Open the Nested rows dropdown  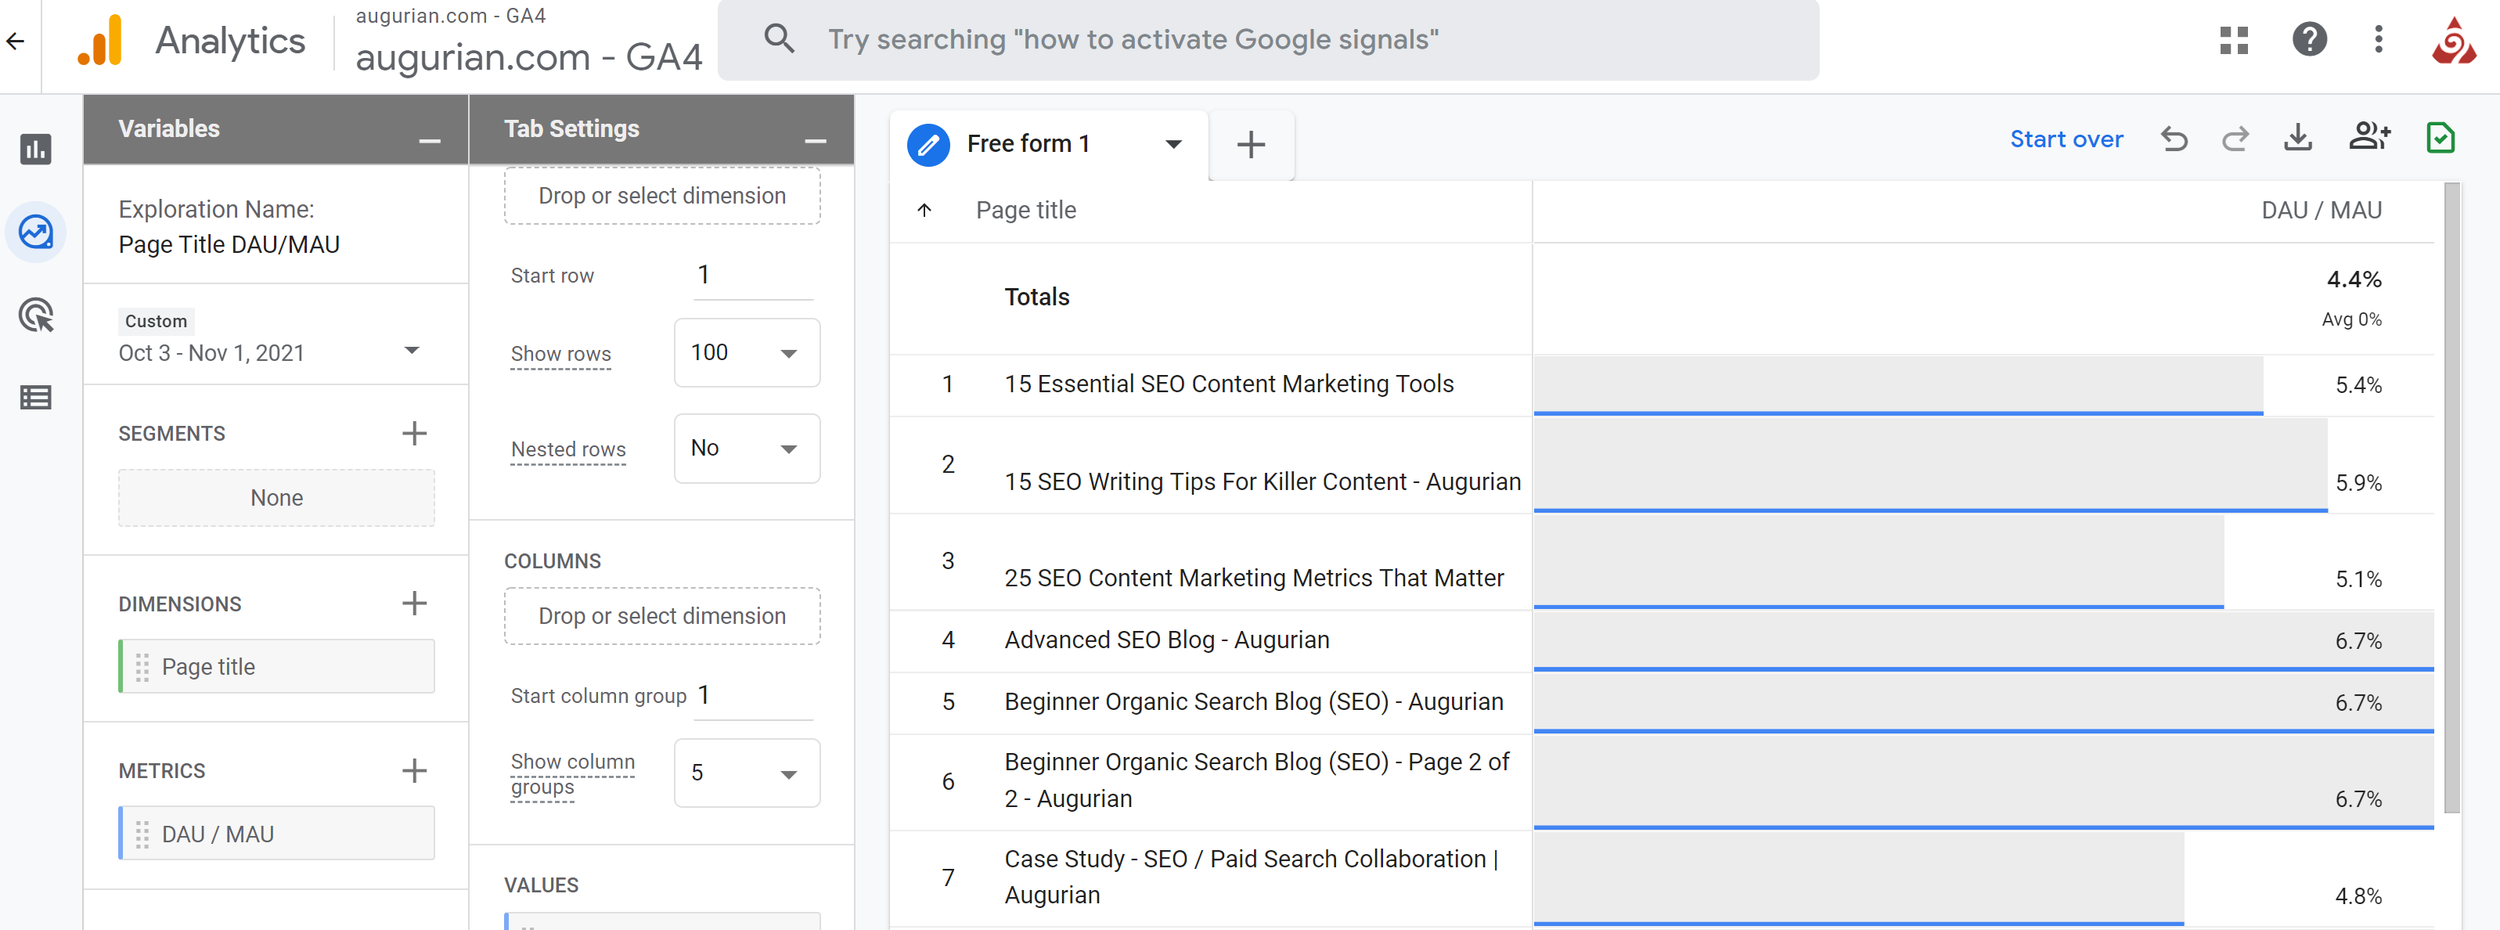[x=747, y=448]
